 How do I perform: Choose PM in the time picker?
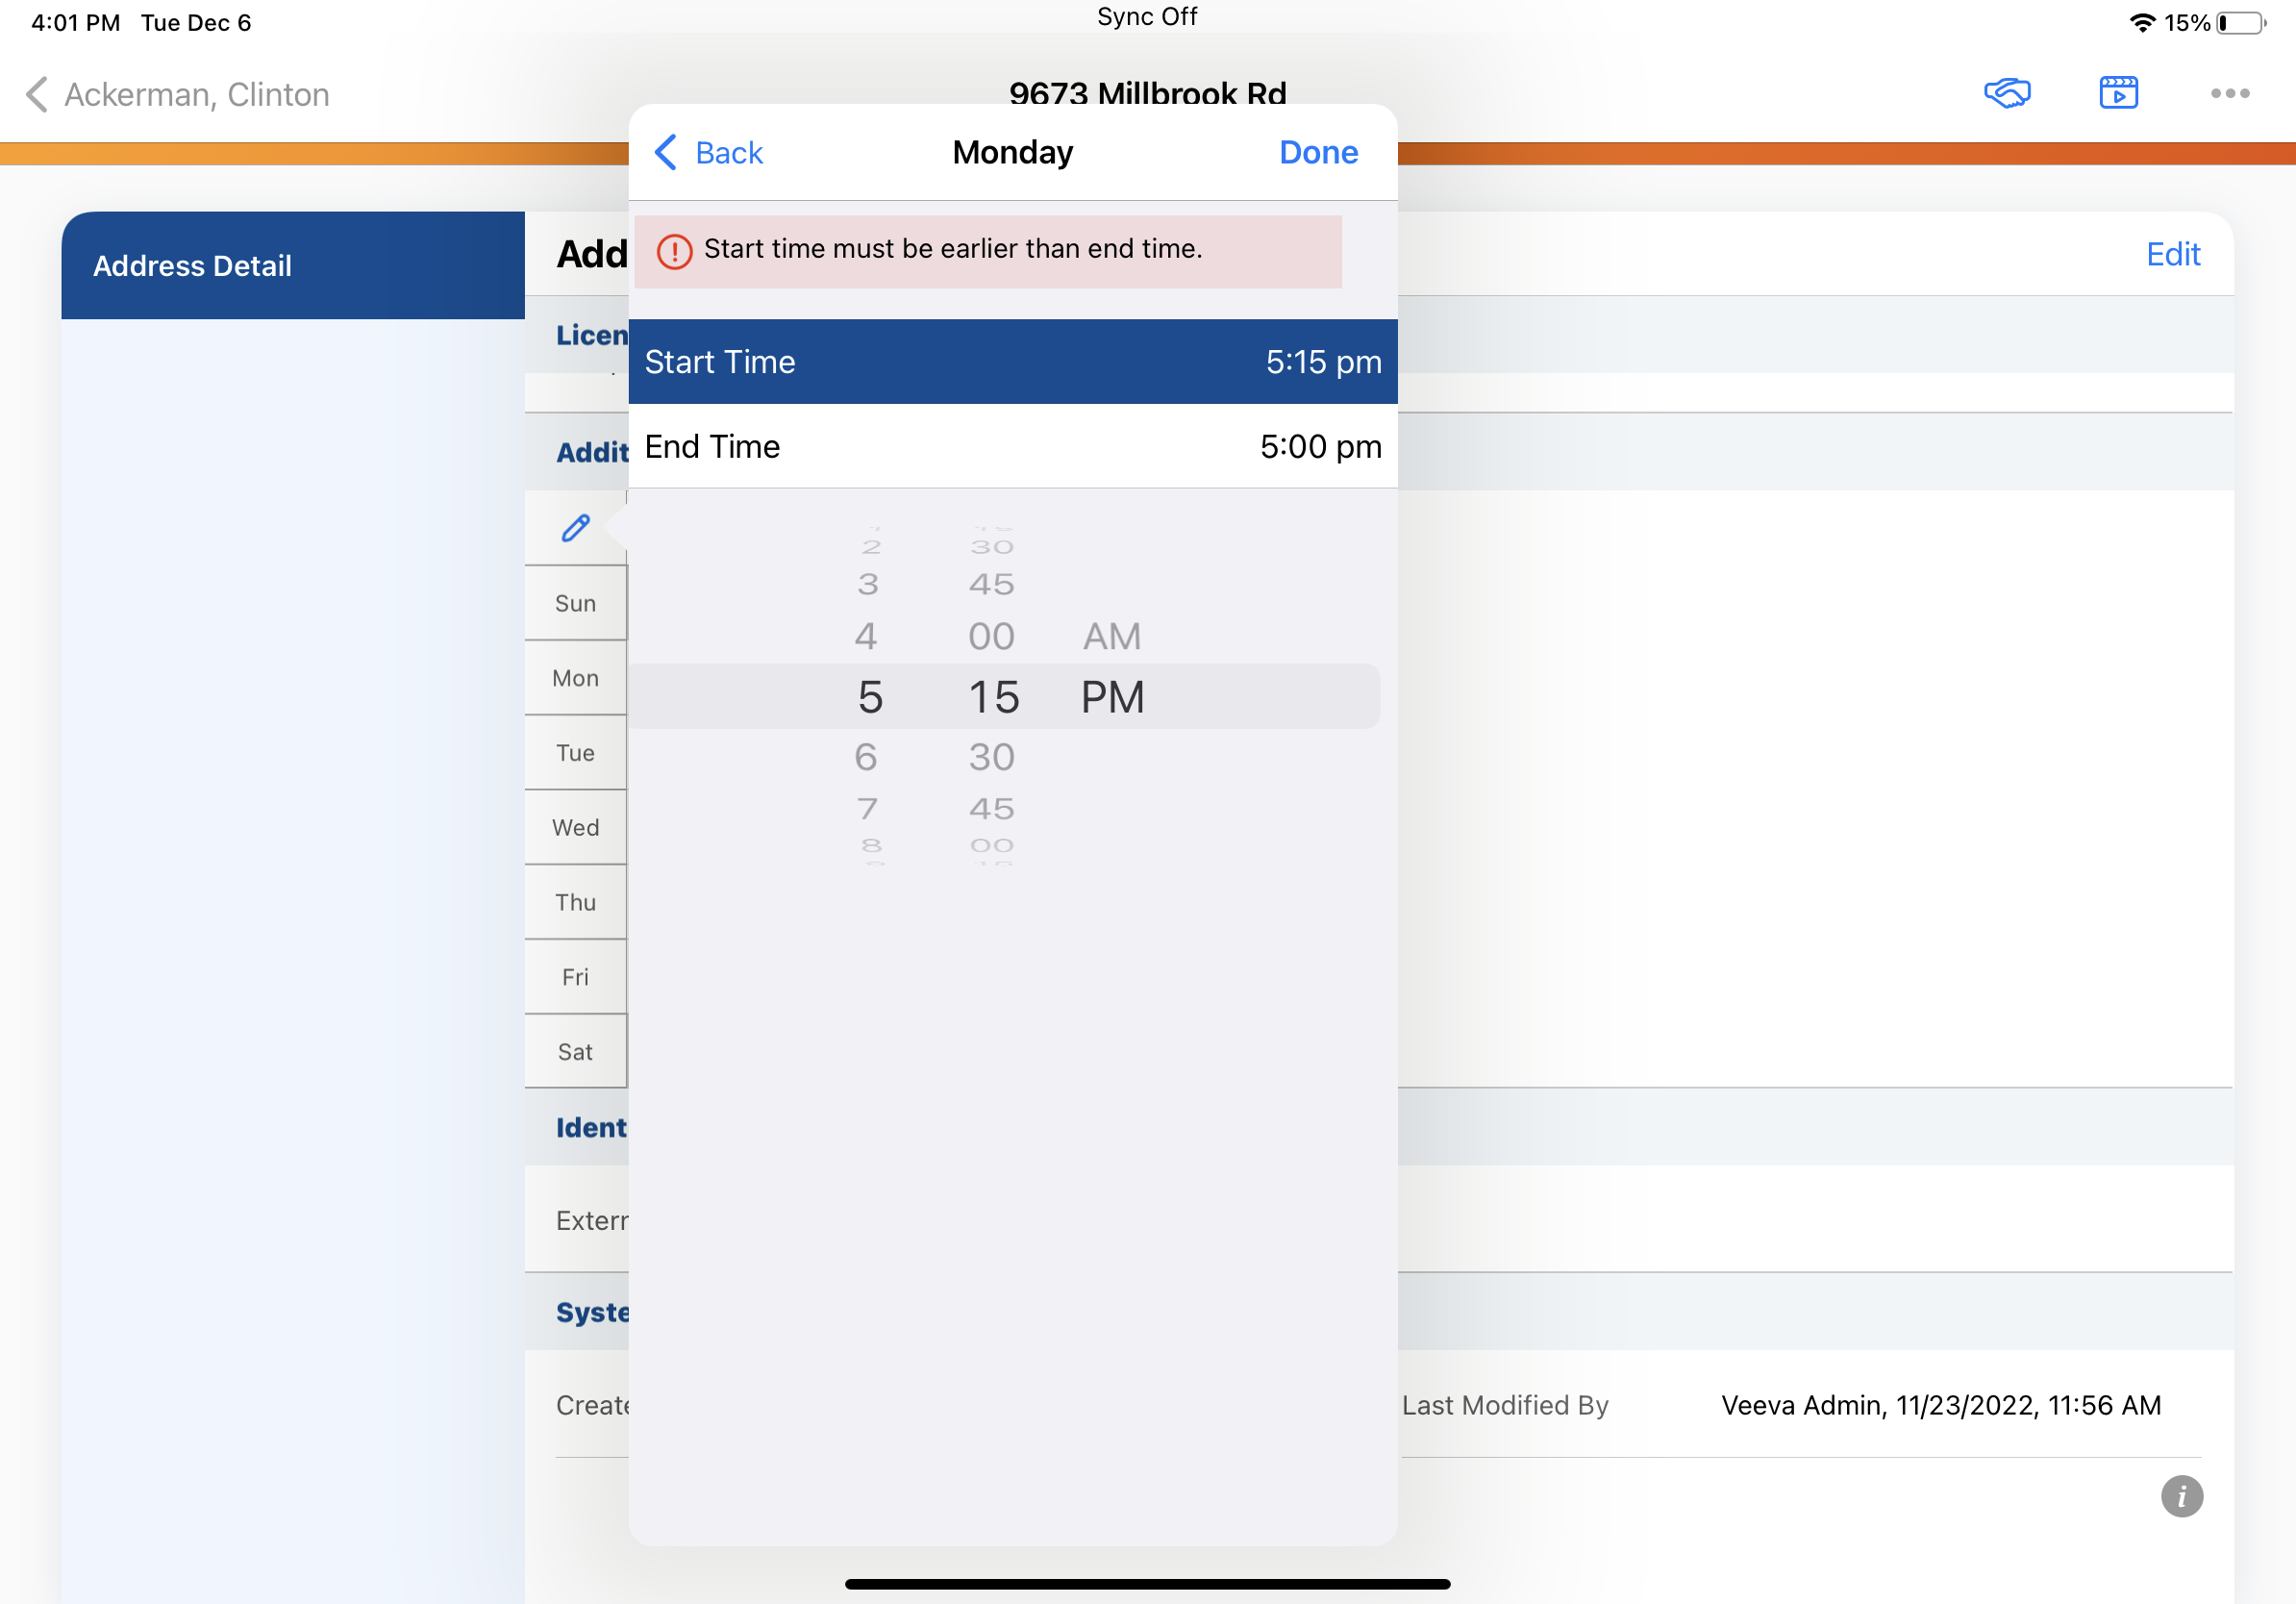coord(1111,697)
